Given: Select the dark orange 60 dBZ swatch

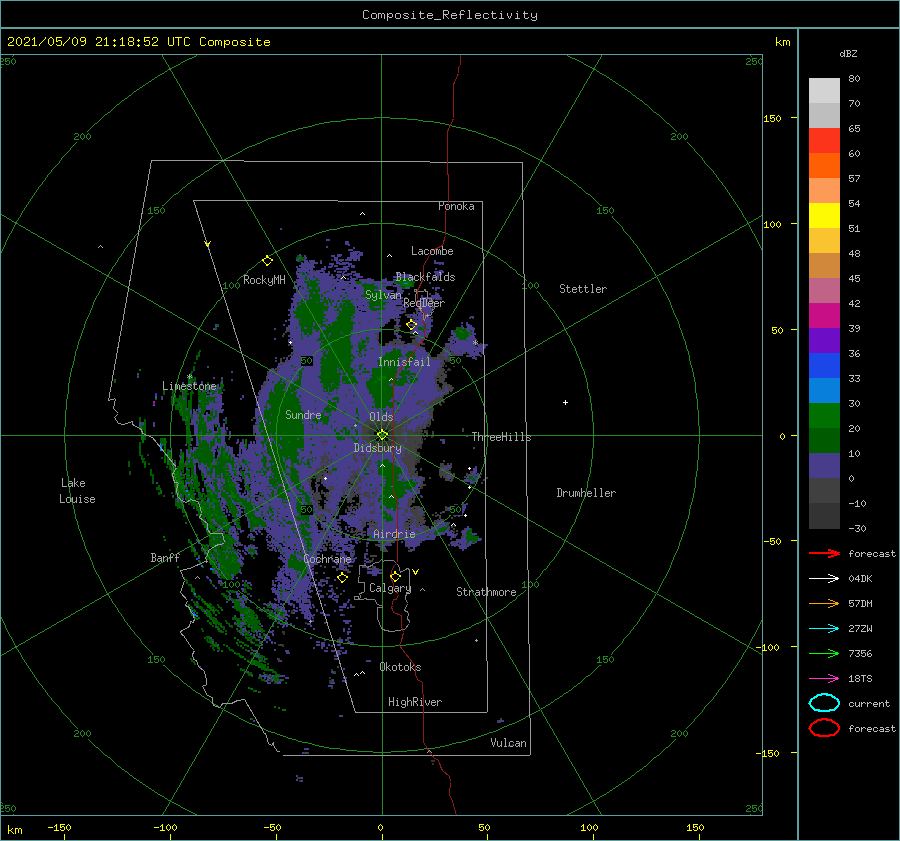Looking at the screenshot, I should pos(824,166).
